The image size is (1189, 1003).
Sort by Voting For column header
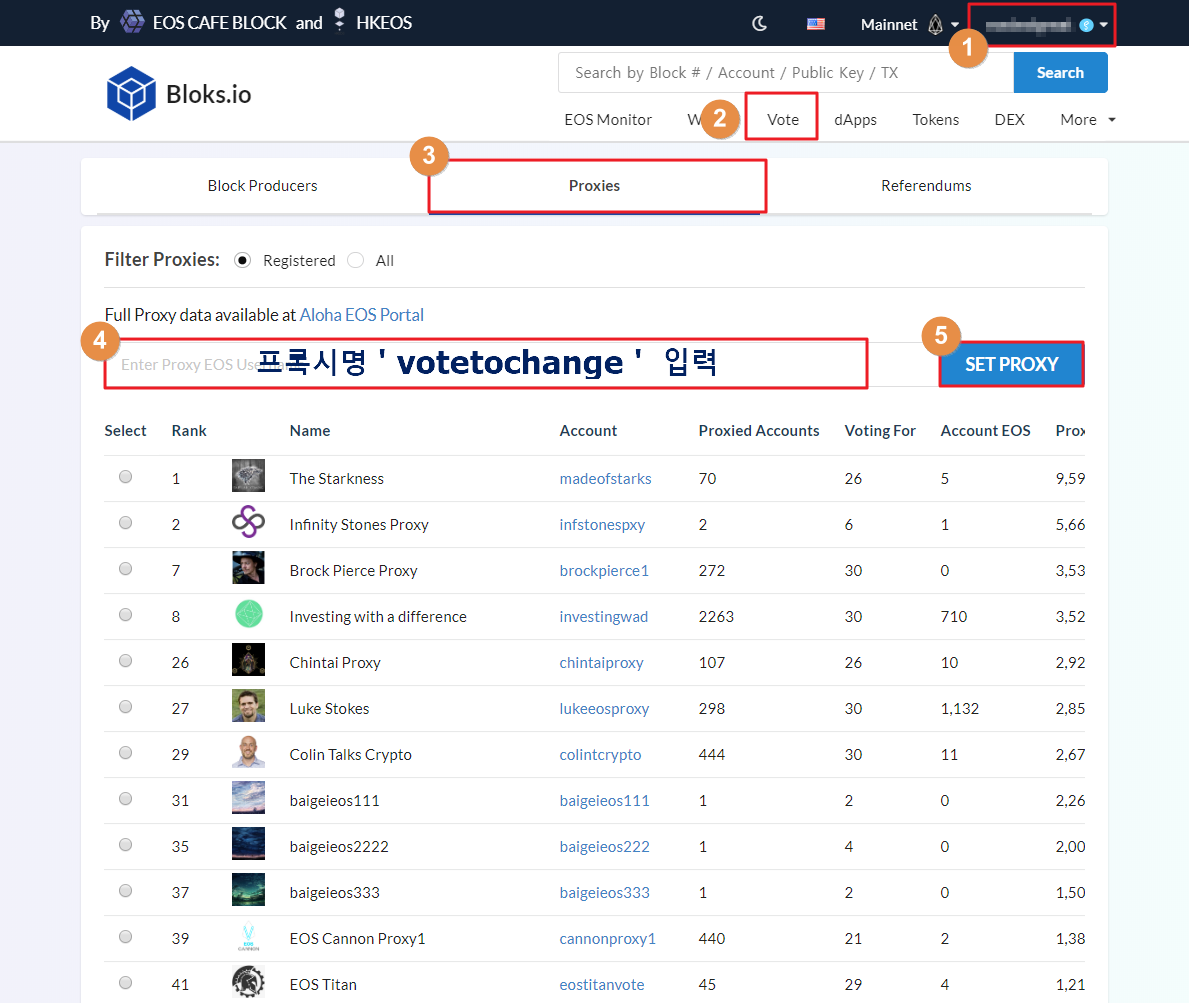click(880, 431)
